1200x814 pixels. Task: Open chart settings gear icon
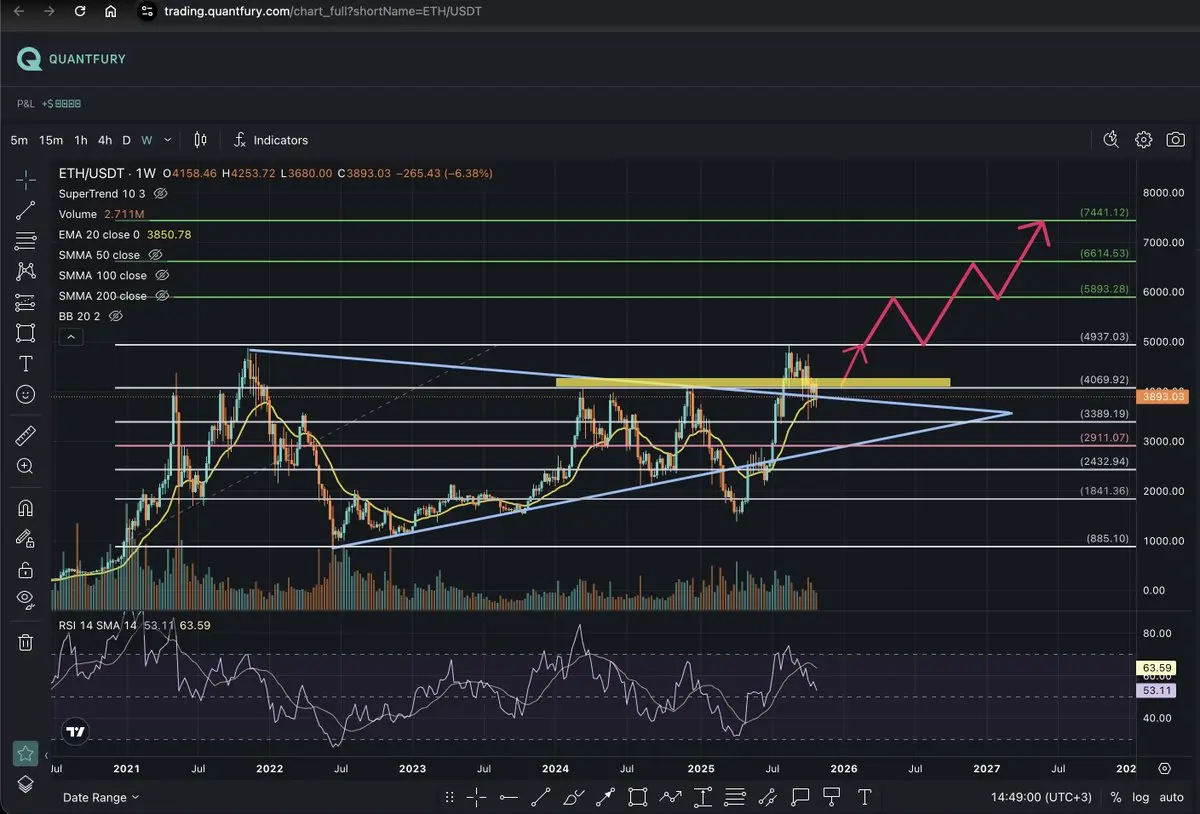[1144, 140]
